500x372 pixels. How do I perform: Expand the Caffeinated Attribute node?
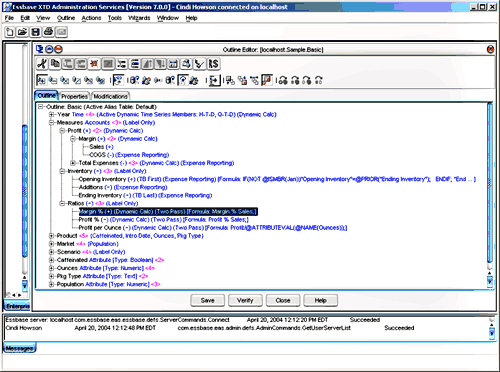52,260
